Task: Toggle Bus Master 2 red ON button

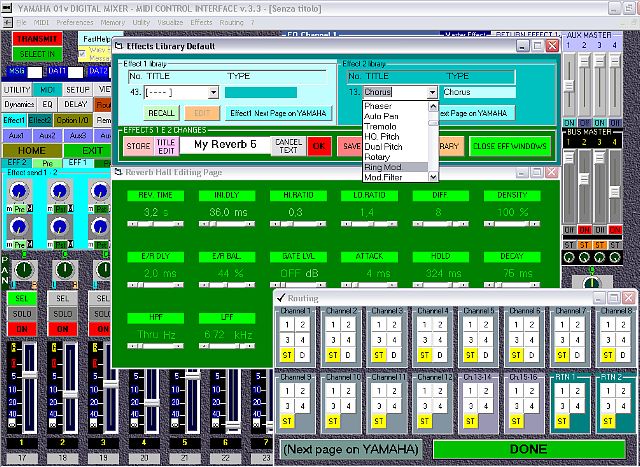Action: [x=584, y=230]
